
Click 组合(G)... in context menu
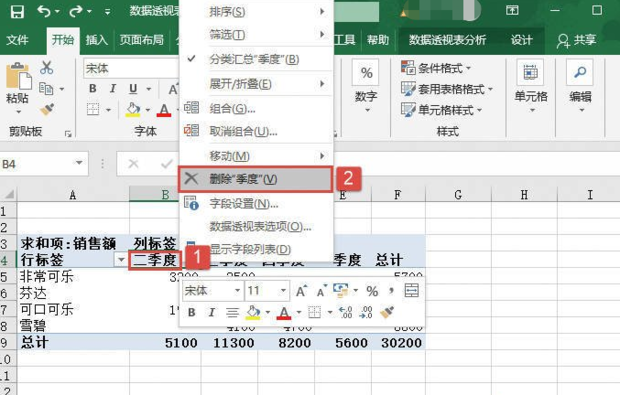coord(256,108)
